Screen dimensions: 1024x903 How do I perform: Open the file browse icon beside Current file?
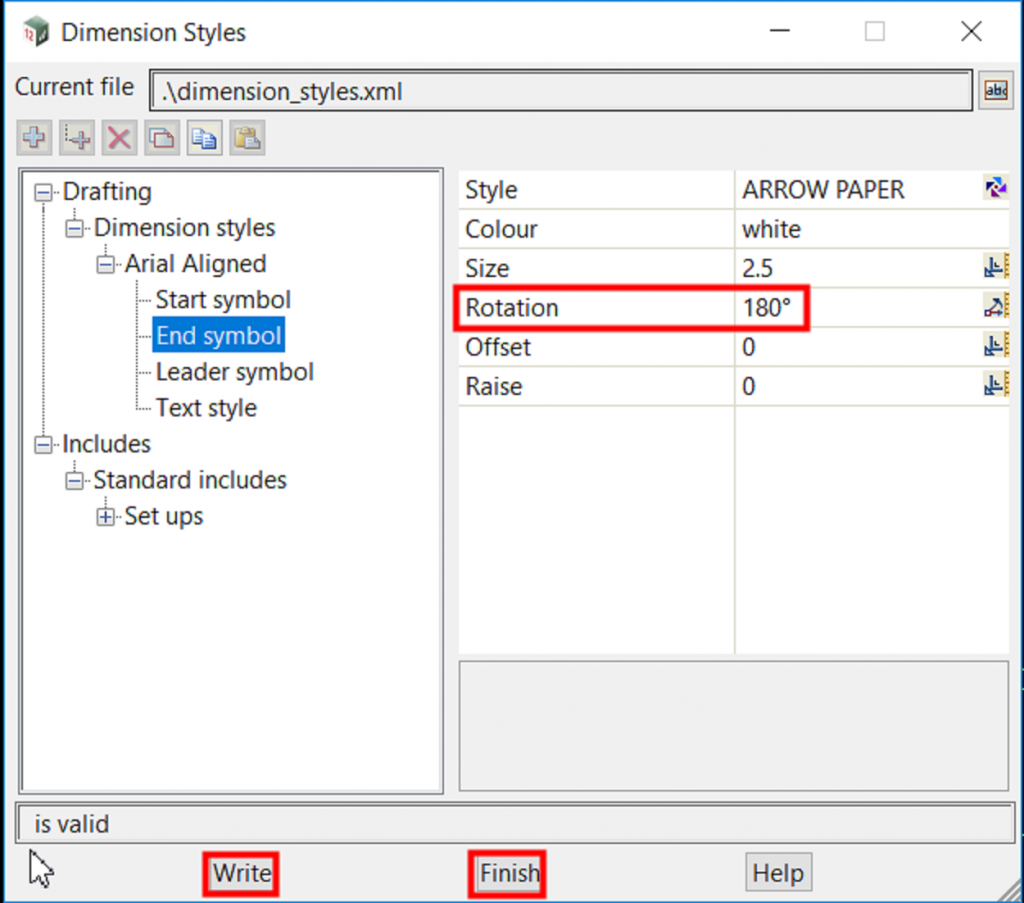[x=995, y=90]
